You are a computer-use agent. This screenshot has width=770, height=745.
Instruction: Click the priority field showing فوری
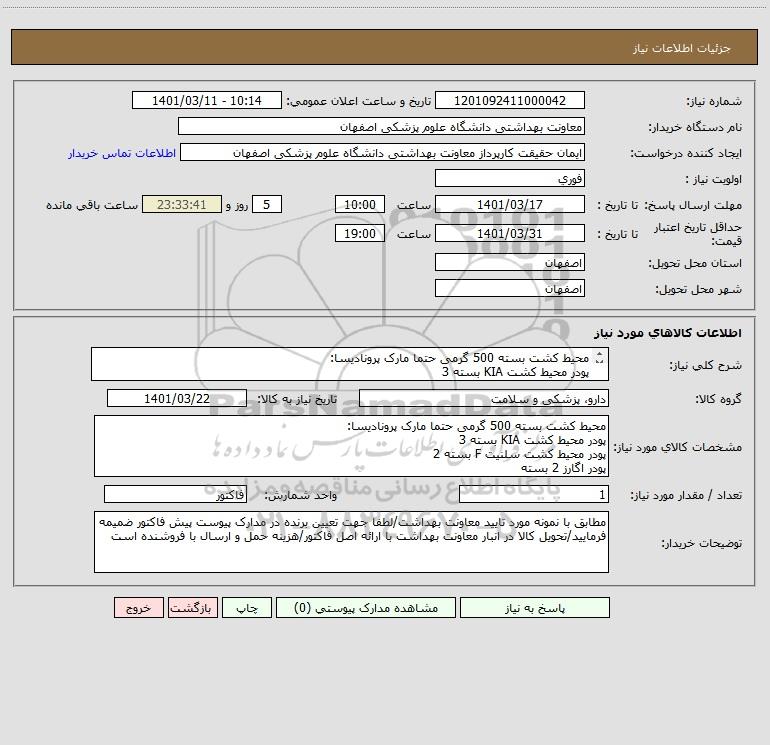(x=510, y=179)
